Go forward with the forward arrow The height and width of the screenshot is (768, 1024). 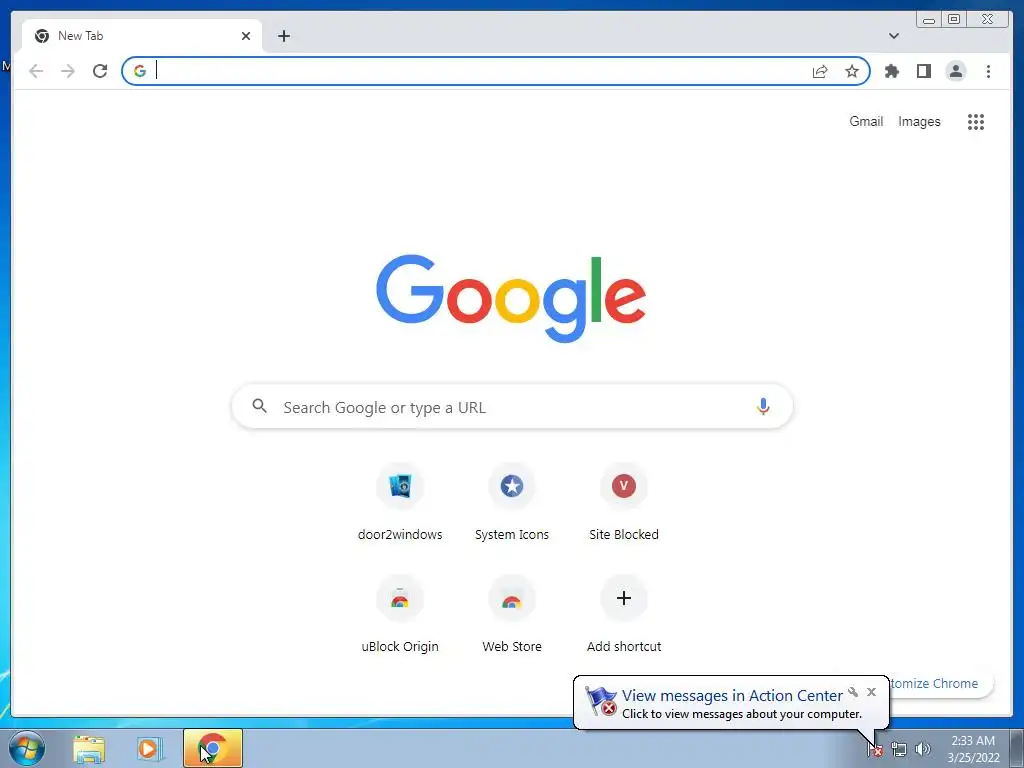click(68, 71)
